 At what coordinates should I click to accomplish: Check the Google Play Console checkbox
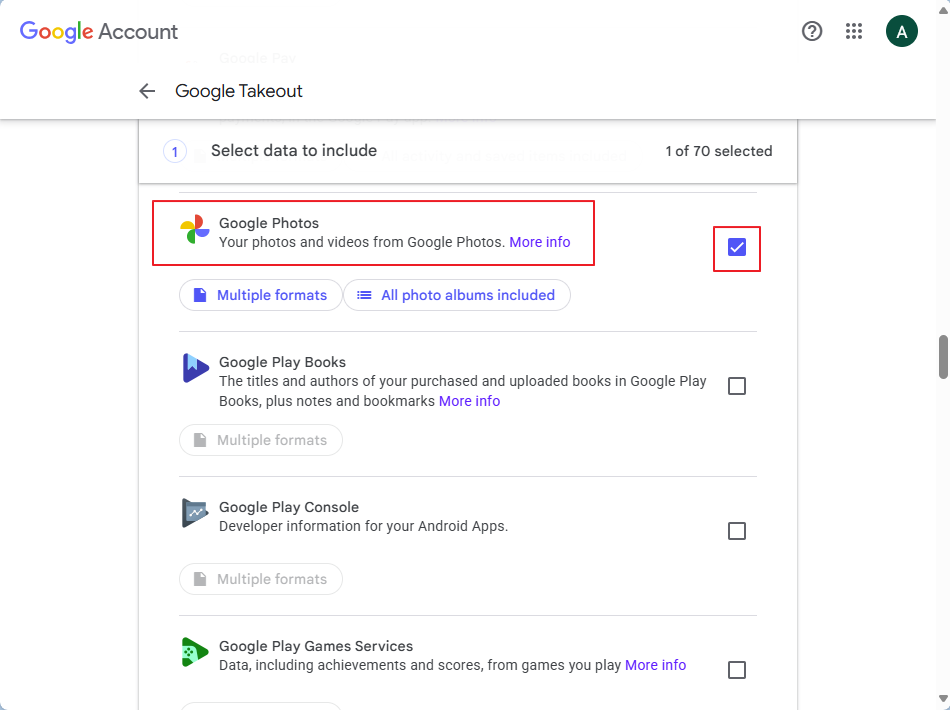tap(737, 531)
